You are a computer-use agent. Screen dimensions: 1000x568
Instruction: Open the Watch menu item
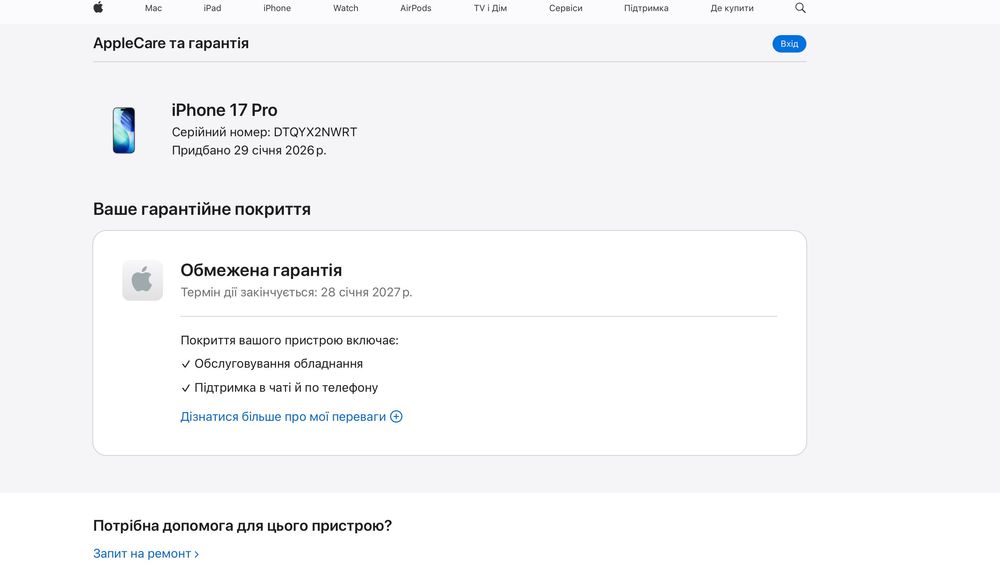(346, 8)
